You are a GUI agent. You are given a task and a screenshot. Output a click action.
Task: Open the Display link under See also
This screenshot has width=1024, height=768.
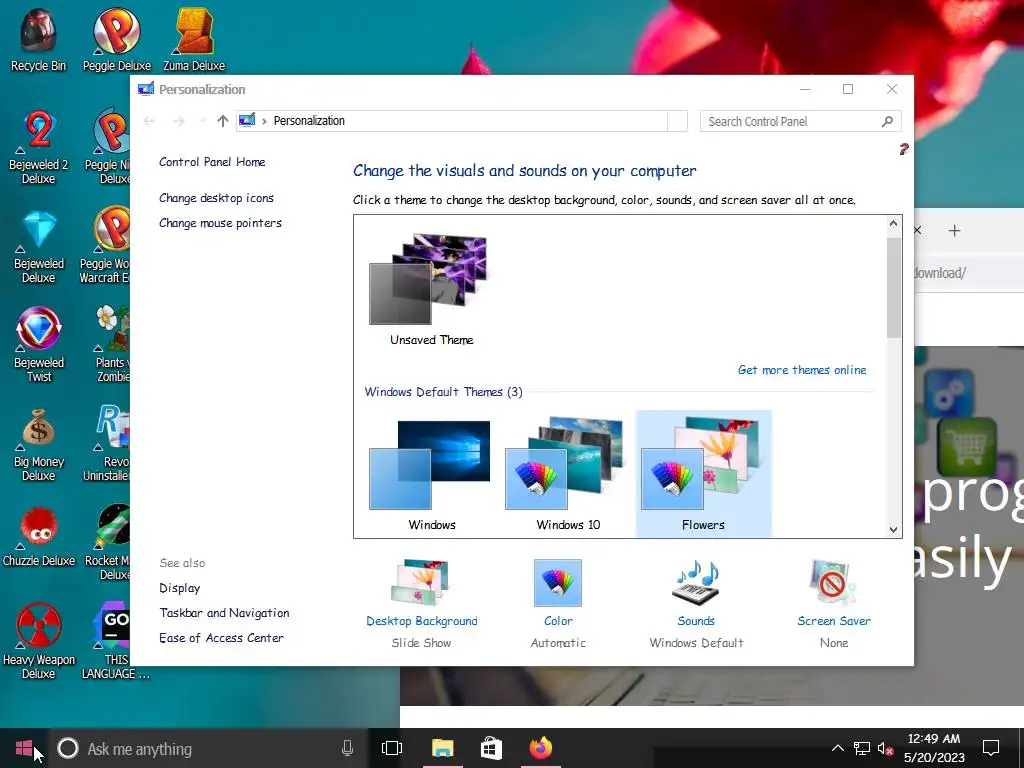[x=180, y=588]
